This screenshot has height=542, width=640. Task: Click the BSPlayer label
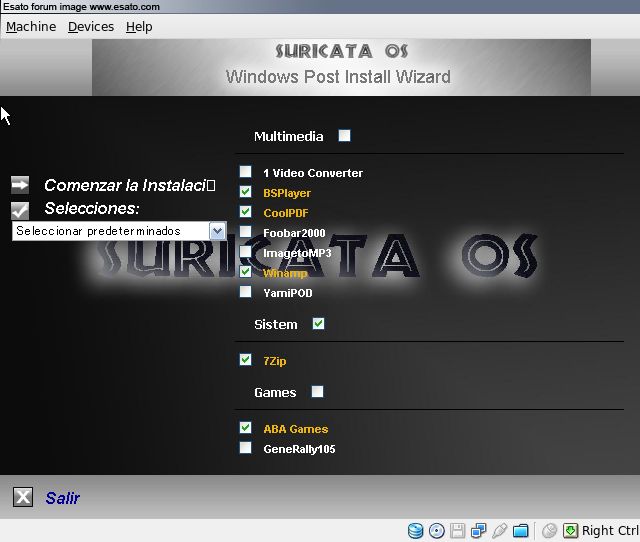287,193
